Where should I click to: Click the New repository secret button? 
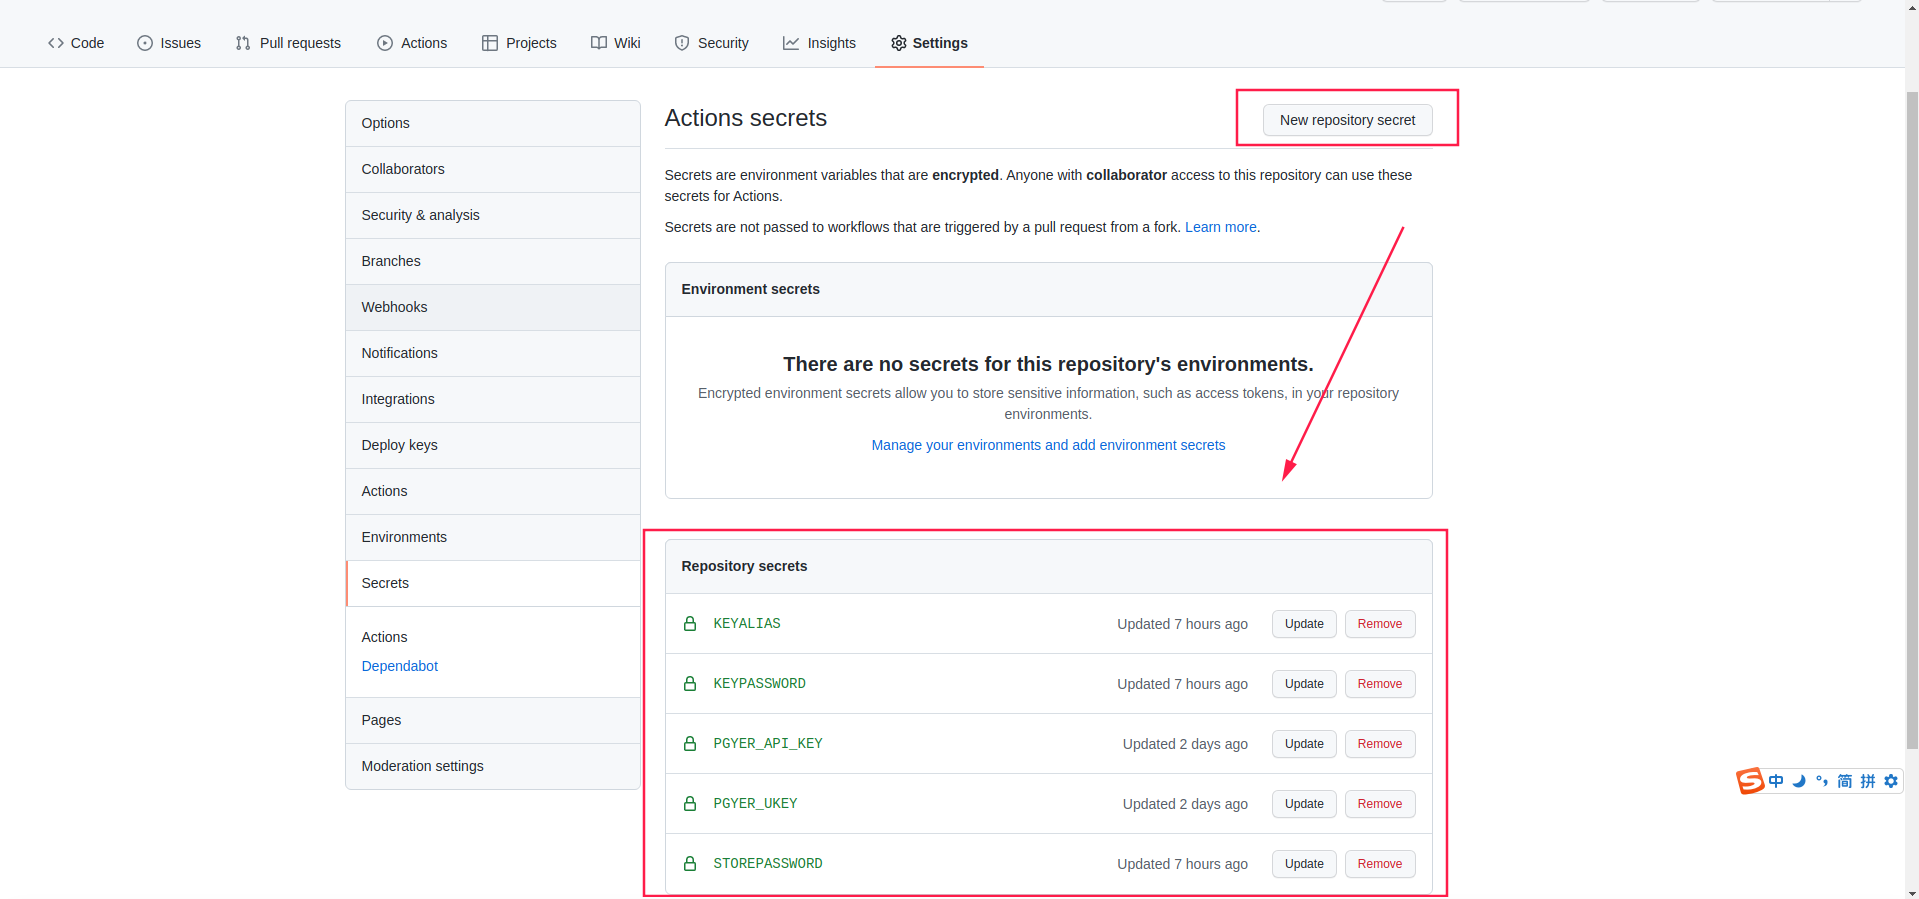click(x=1347, y=120)
